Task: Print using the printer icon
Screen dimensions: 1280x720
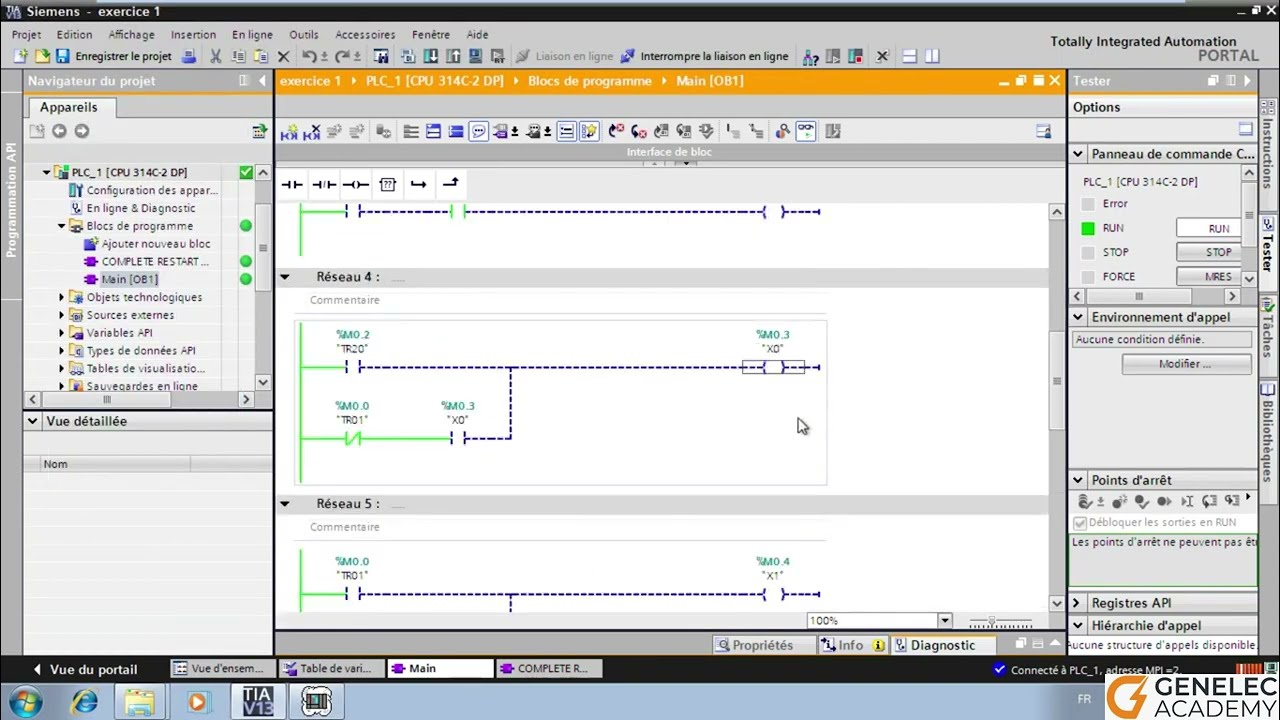Action: (189, 57)
